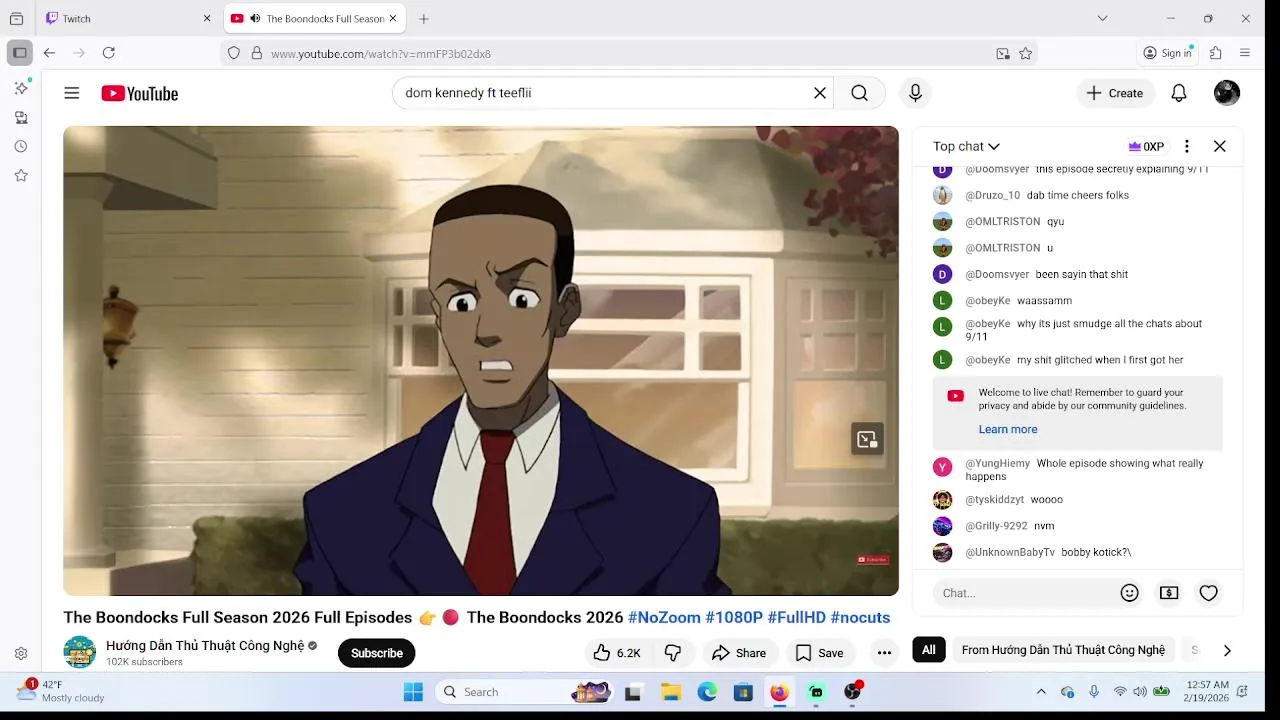The image size is (1280, 720).
Task: Open the weather widget showing 42°F
Action: click(62, 691)
